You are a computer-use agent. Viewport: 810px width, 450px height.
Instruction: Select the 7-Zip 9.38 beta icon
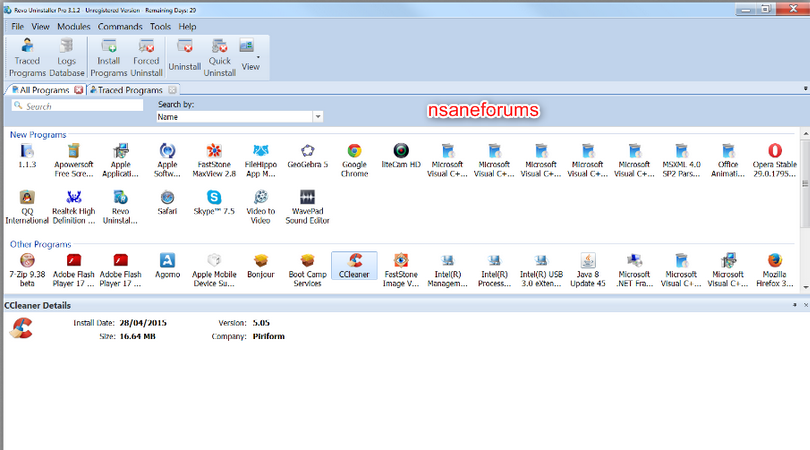(x=27, y=270)
